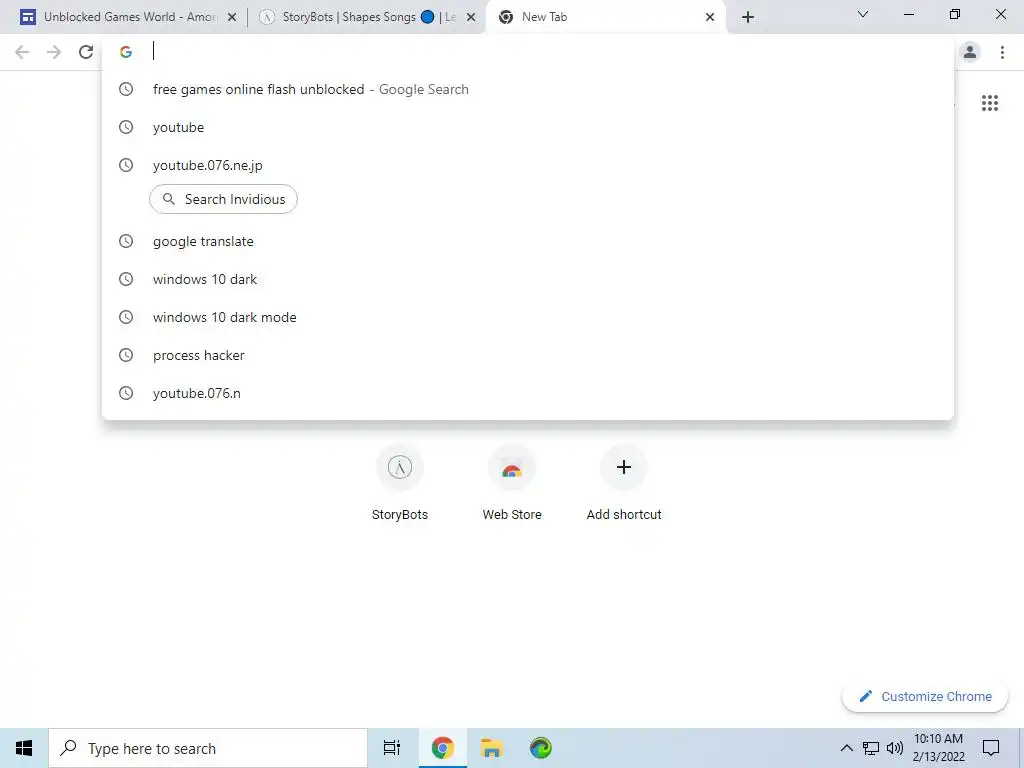Close the New Tab tab
1024x768 pixels.
pyautogui.click(x=710, y=18)
